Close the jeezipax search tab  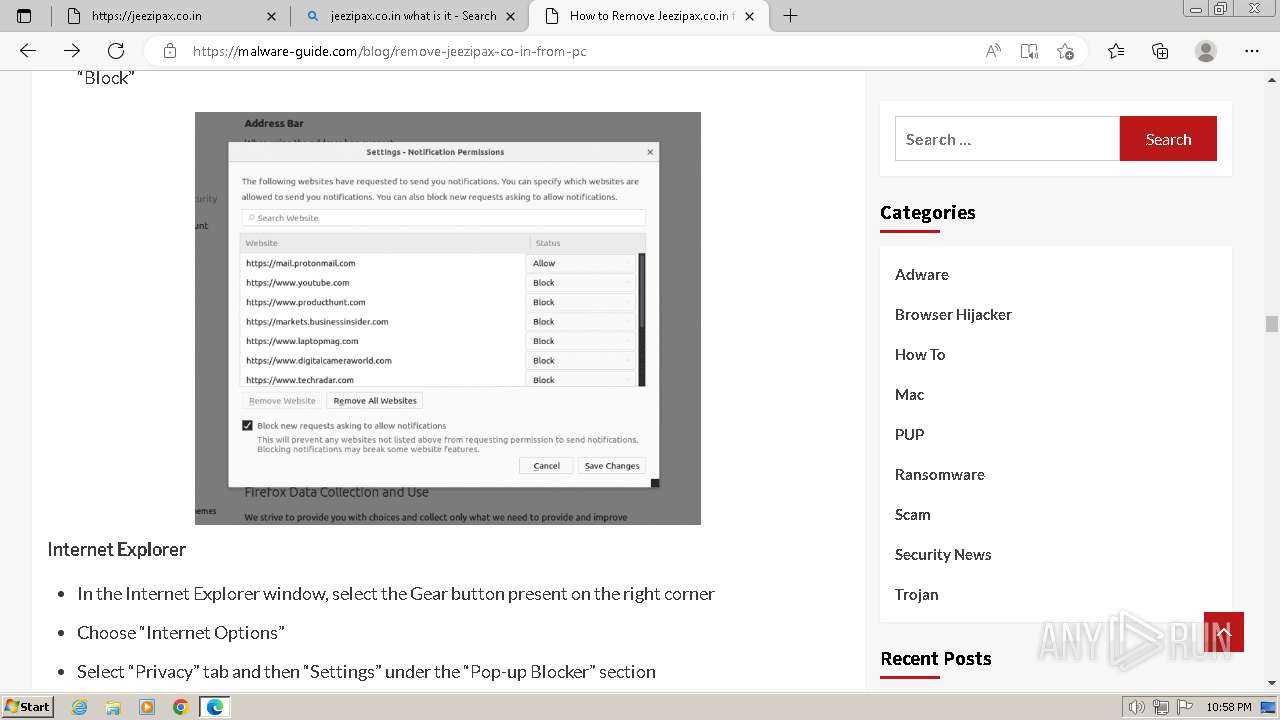click(x=511, y=16)
